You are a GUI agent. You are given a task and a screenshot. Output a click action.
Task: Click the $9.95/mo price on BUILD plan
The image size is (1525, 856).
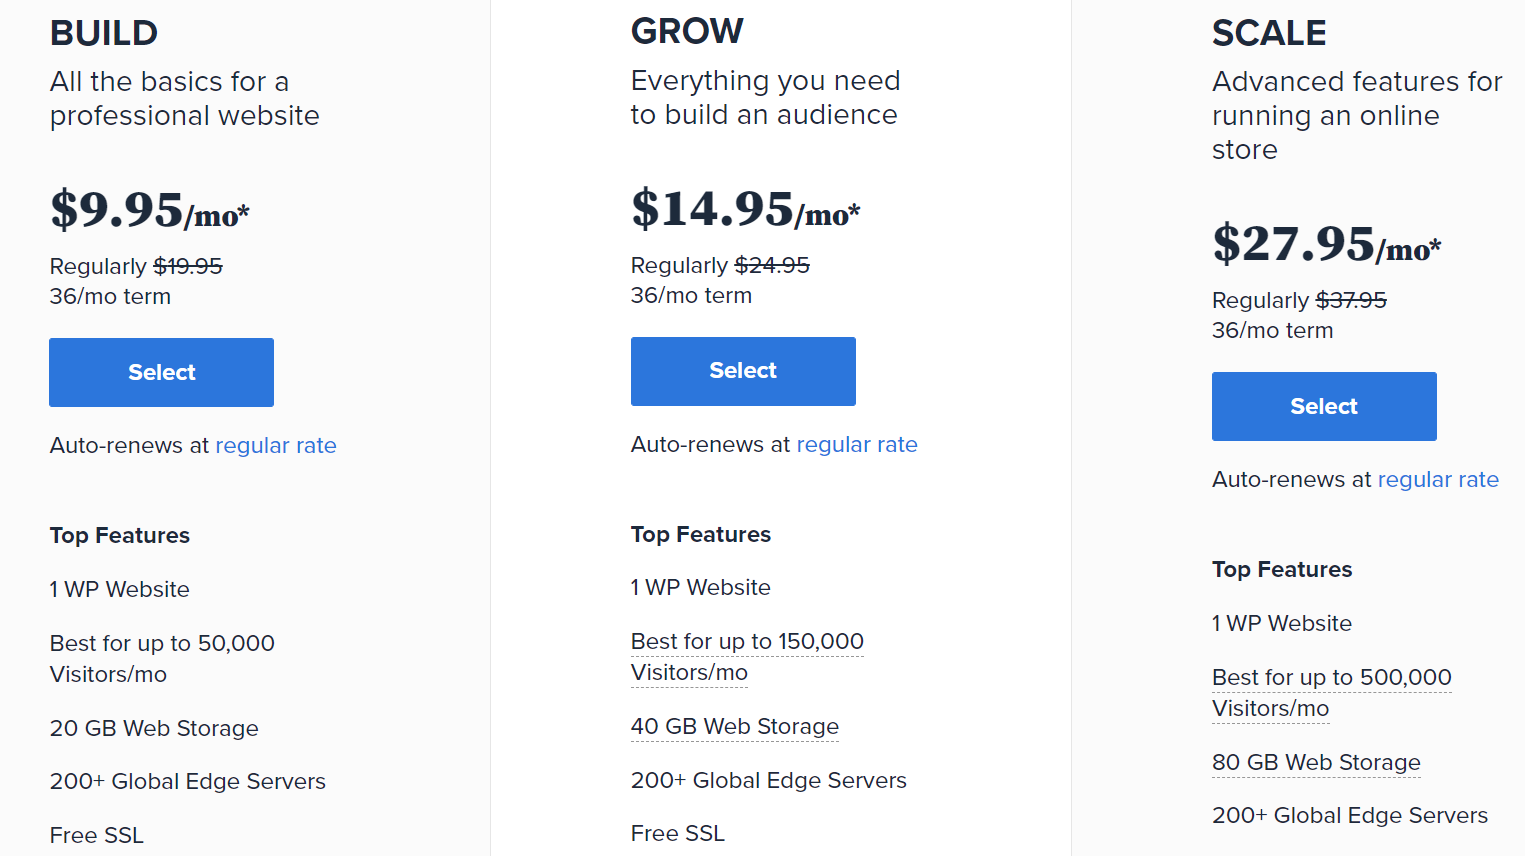(x=150, y=211)
